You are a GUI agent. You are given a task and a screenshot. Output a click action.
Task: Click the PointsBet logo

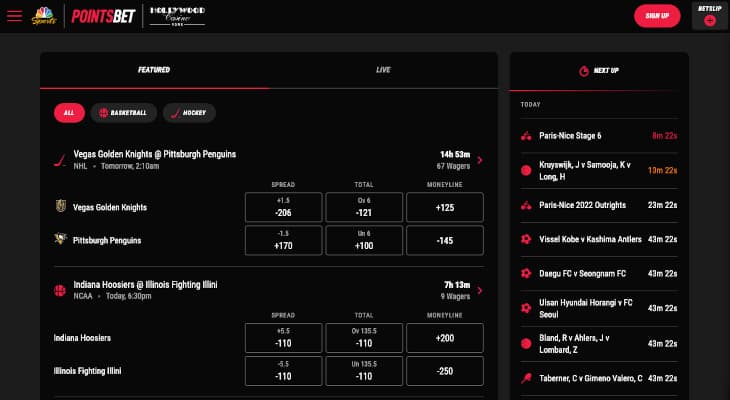coord(103,16)
